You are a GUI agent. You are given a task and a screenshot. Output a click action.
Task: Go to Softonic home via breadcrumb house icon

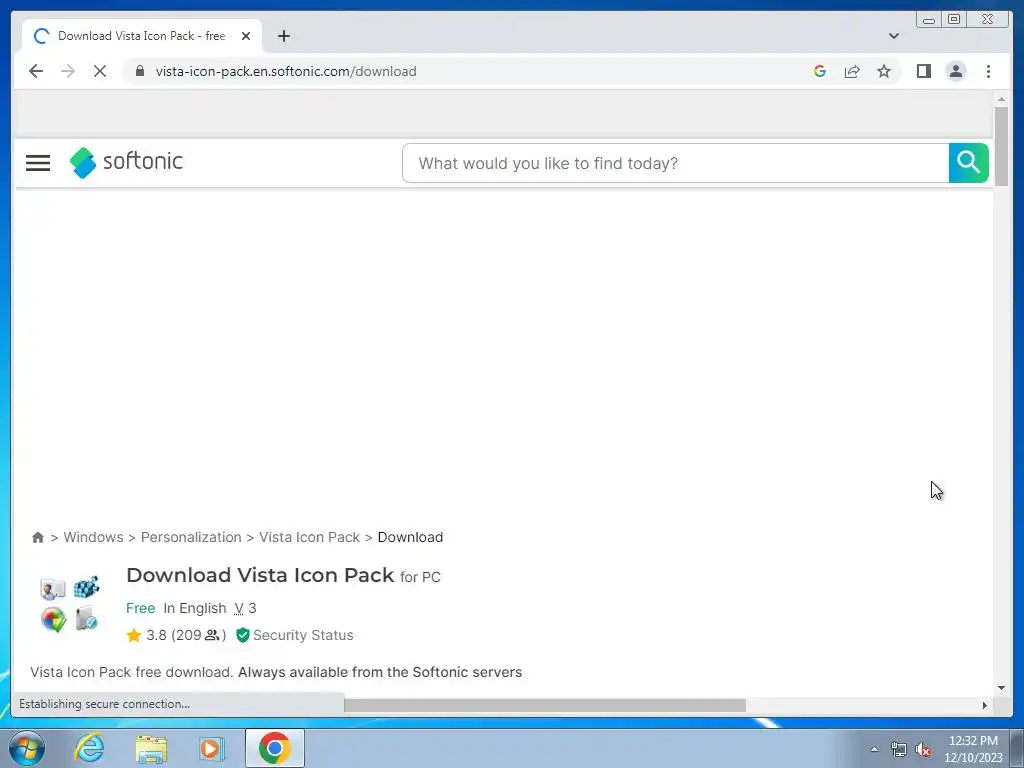click(x=38, y=537)
